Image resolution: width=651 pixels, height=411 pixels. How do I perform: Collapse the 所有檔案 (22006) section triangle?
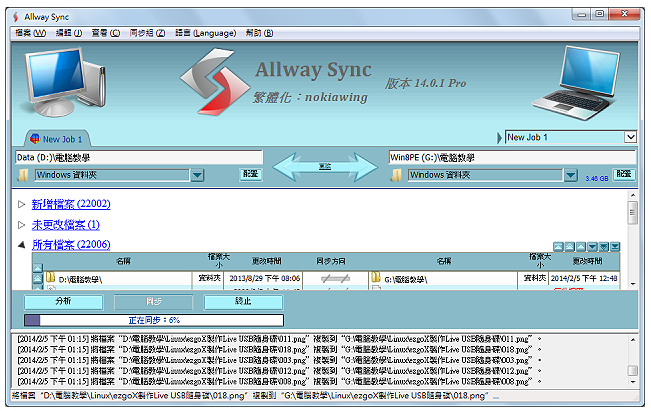click(22, 245)
